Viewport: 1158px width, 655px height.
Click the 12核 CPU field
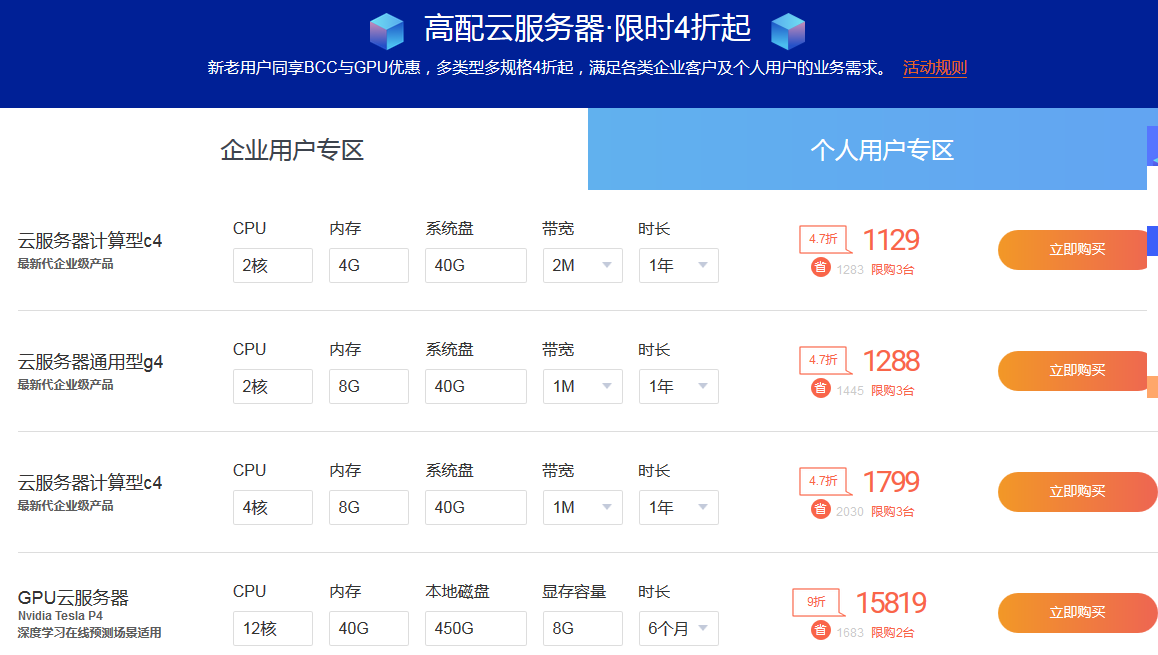click(x=272, y=629)
